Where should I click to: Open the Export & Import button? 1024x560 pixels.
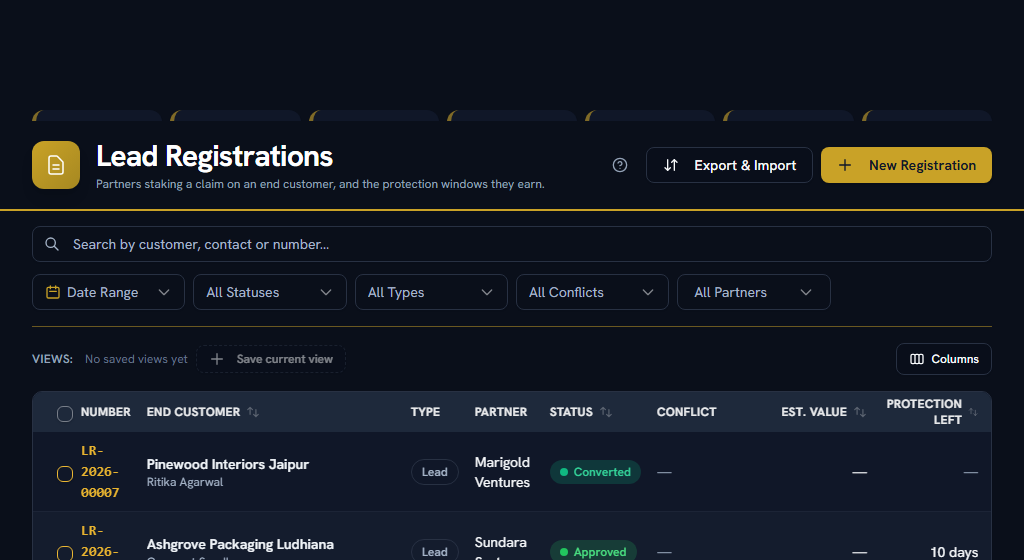pyautogui.click(x=729, y=165)
